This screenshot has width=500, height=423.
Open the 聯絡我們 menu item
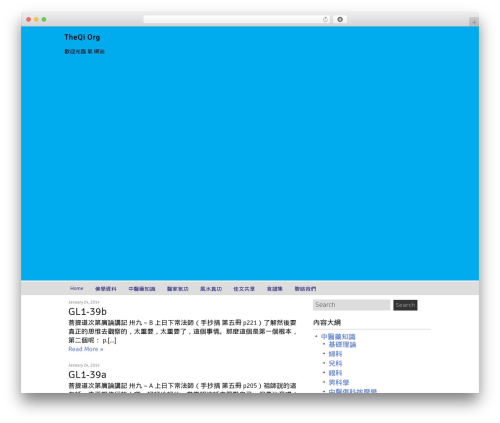coord(305,289)
